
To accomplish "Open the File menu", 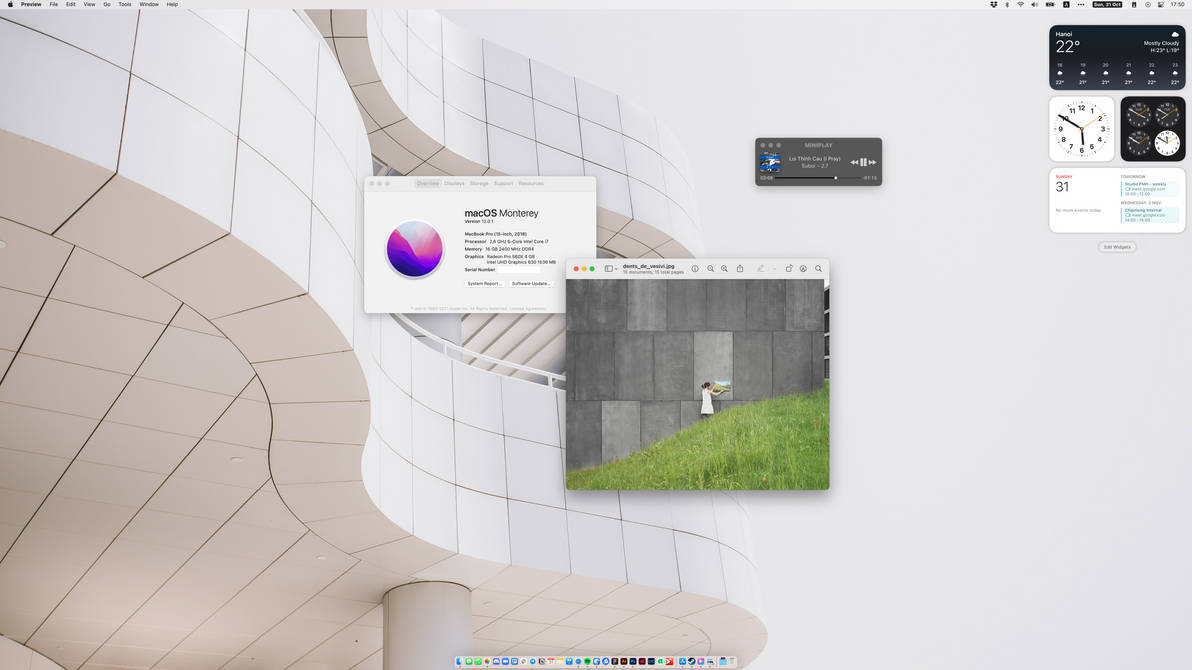I will (x=53, y=5).
